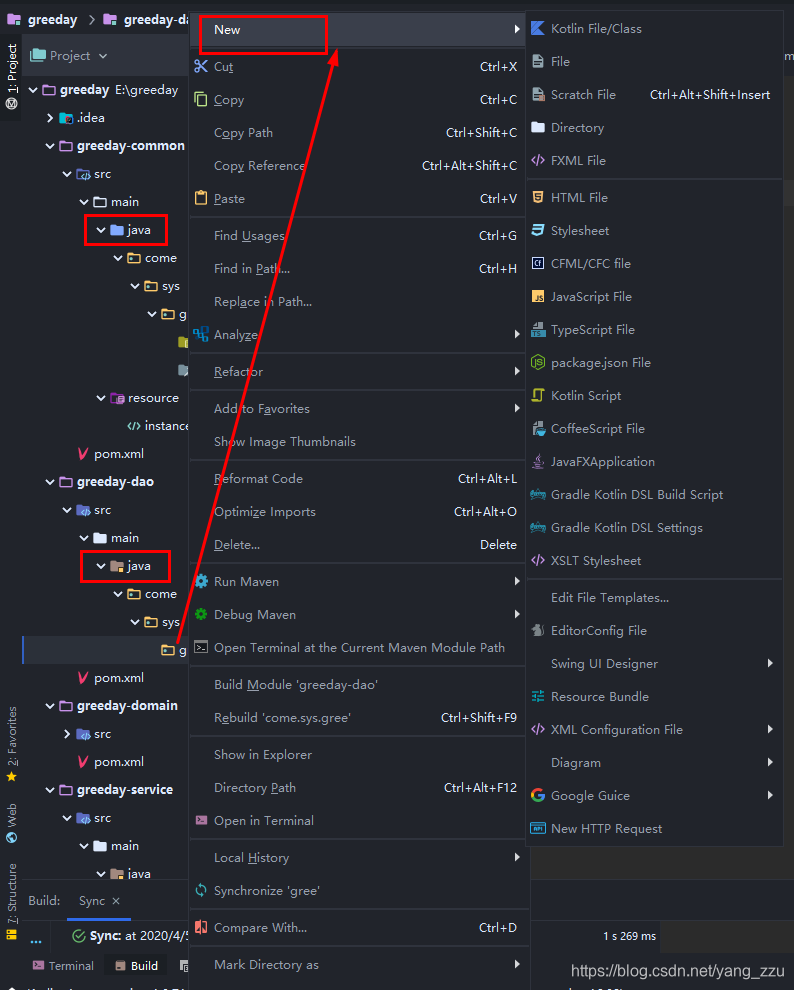Collapse the resource folder node
The height and width of the screenshot is (990, 794).
(x=101, y=398)
